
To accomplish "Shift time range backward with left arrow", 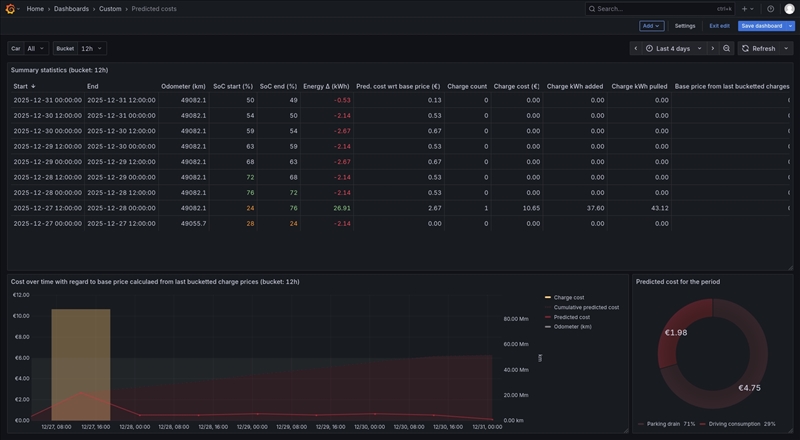I will (x=636, y=48).
